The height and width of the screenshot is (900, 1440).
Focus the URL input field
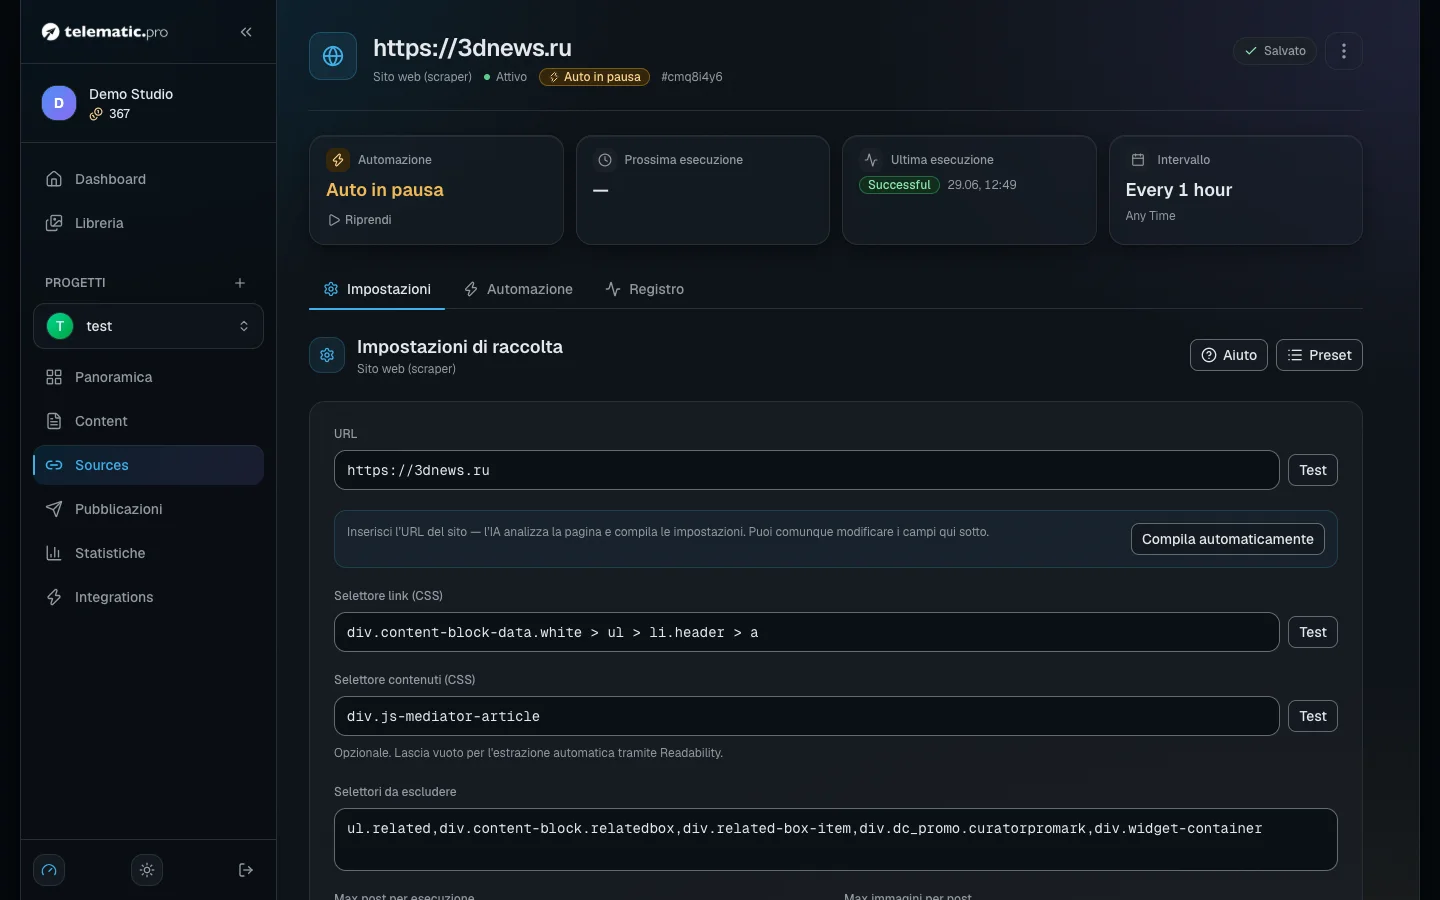pyautogui.click(x=807, y=470)
